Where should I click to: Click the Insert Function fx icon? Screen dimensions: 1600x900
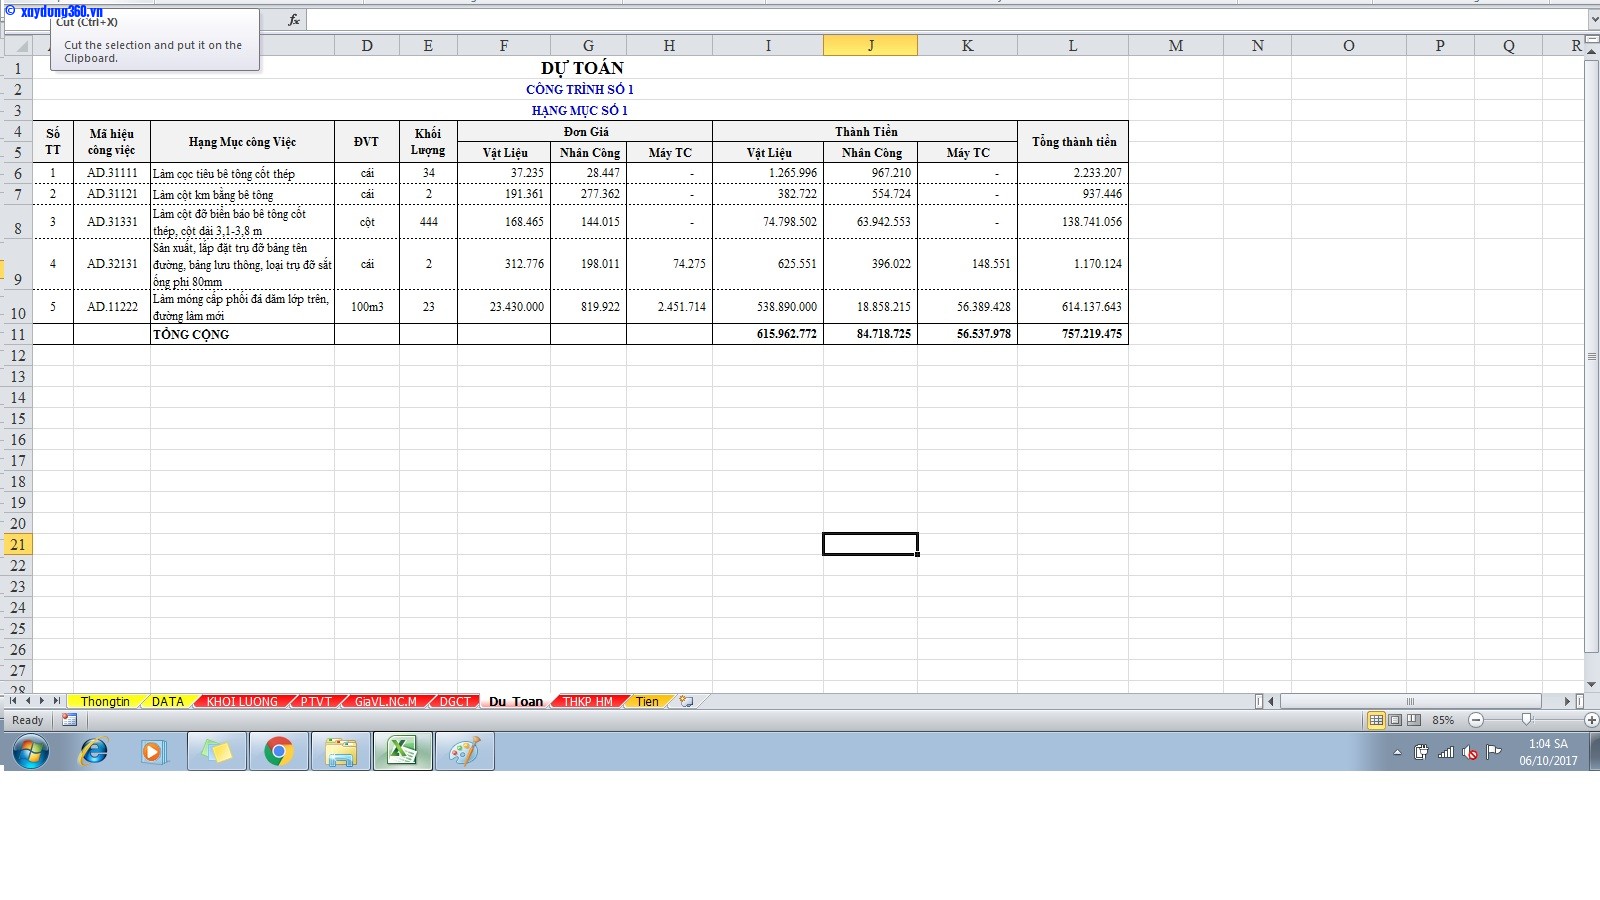point(294,20)
